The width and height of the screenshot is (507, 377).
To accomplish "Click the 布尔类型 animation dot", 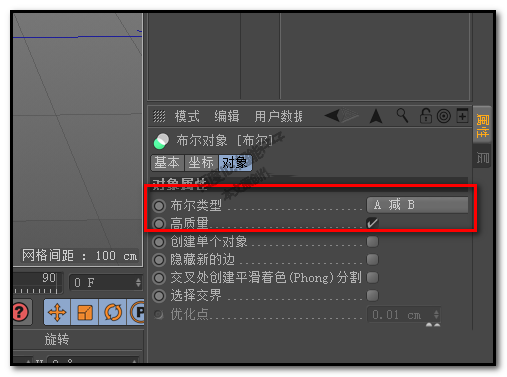I will [159, 206].
